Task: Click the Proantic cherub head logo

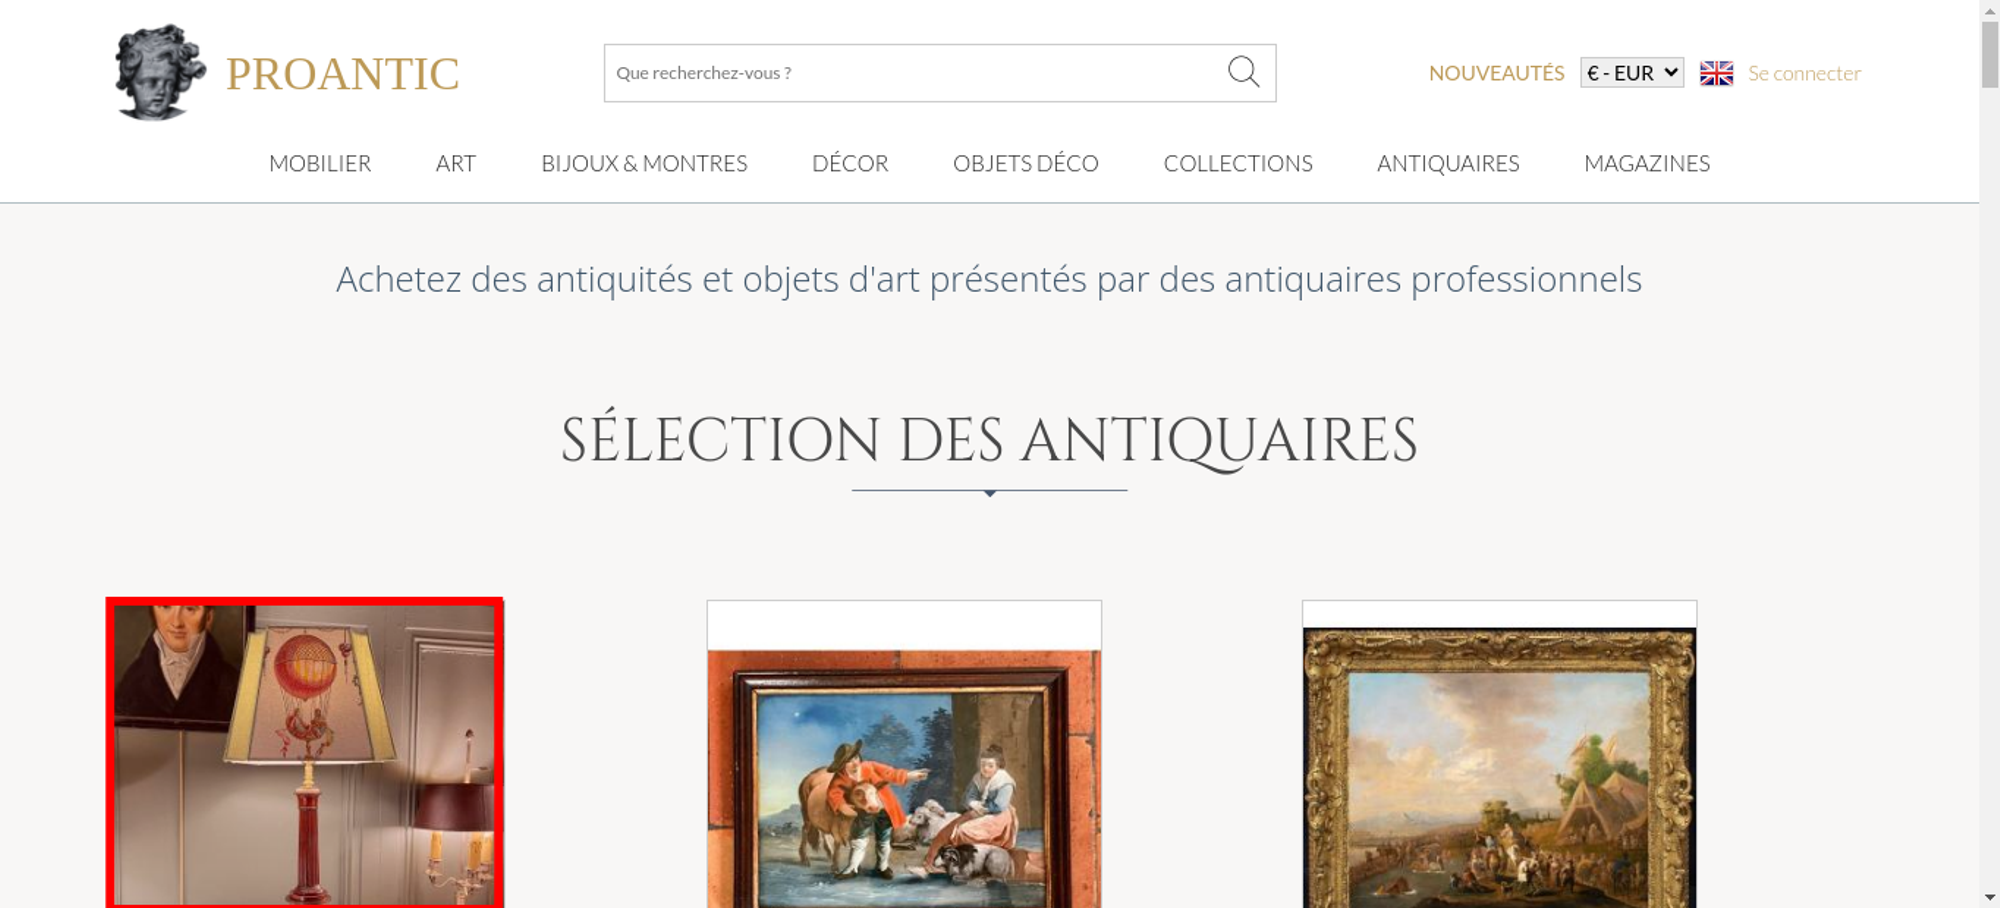Action: (160, 73)
